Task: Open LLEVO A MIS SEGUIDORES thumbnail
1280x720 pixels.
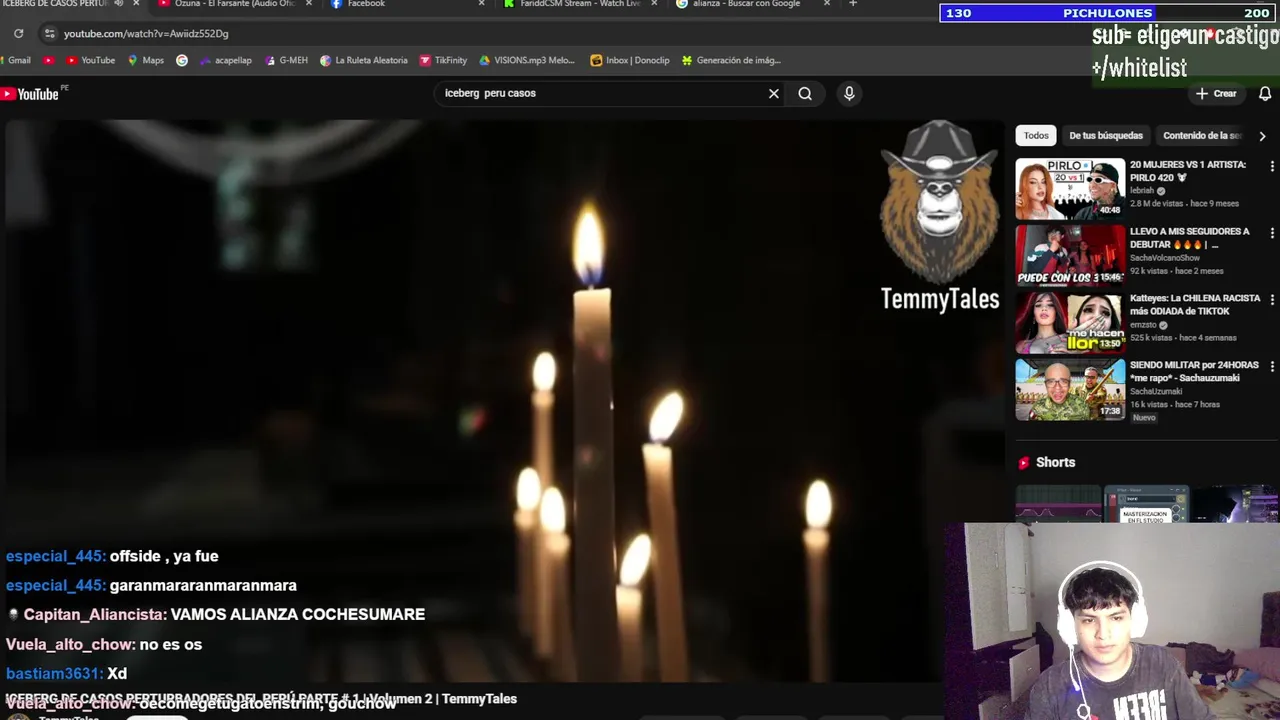Action: tap(1070, 255)
